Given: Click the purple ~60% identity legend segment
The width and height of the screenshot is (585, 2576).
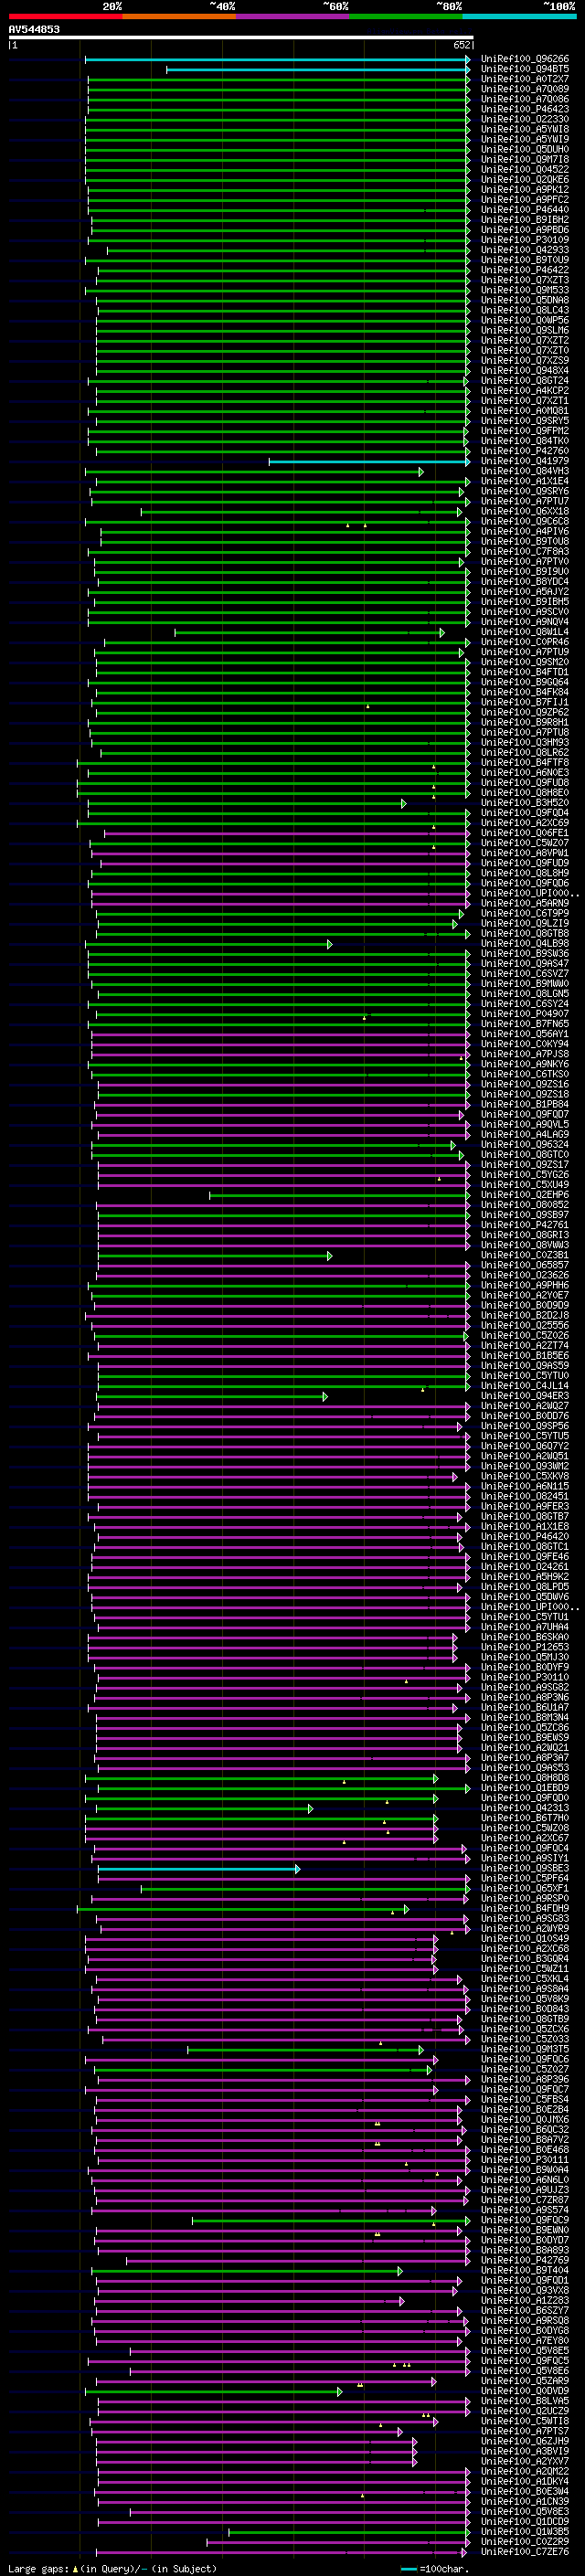Looking at the screenshot, I should pyautogui.click(x=293, y=16).
